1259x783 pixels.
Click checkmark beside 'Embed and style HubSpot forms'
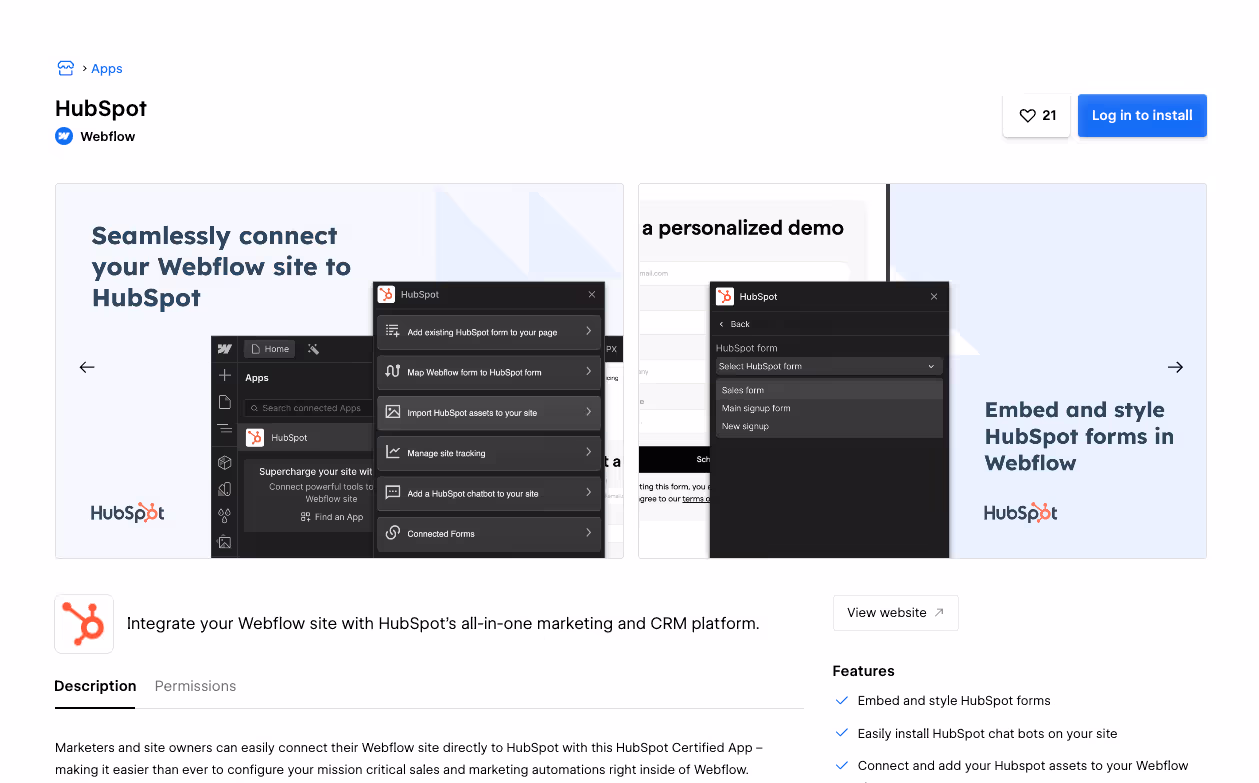(841, 701)
